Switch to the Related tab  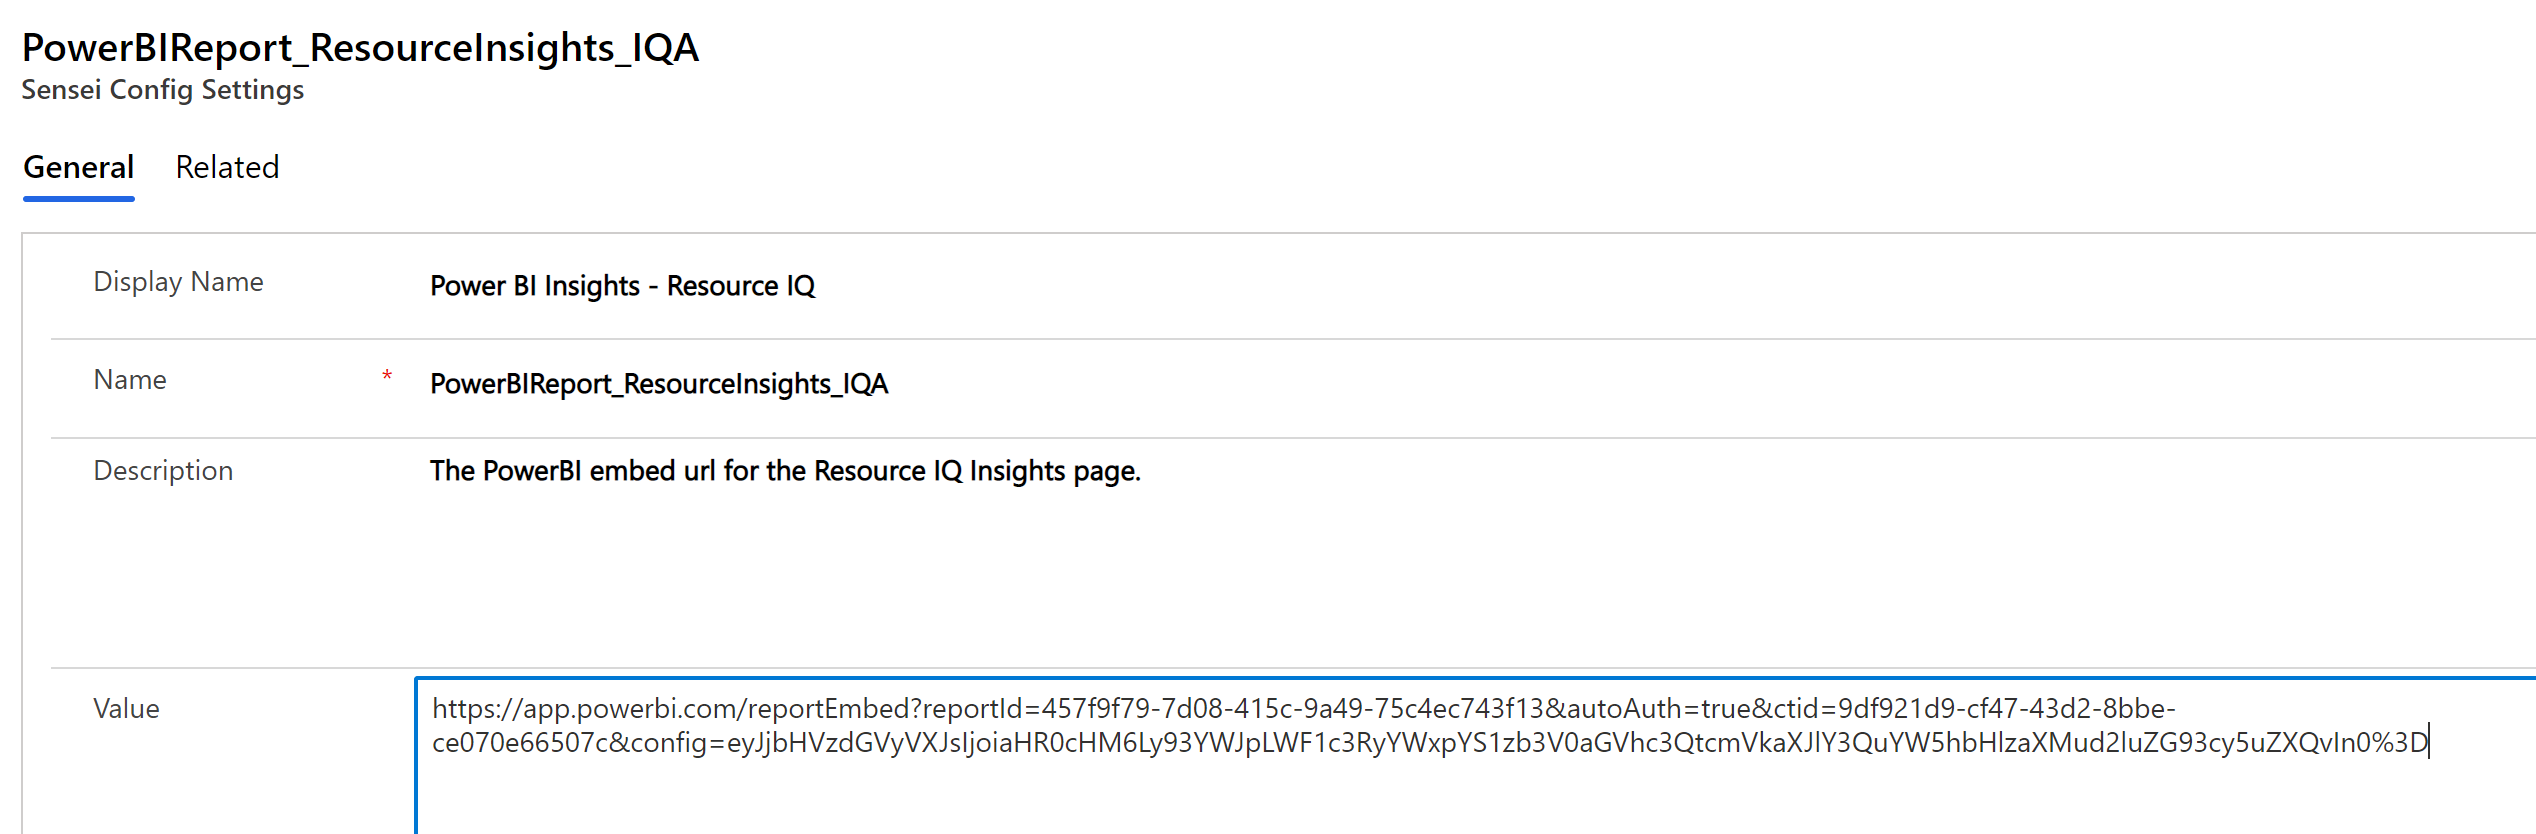click(x=227, y=167)
